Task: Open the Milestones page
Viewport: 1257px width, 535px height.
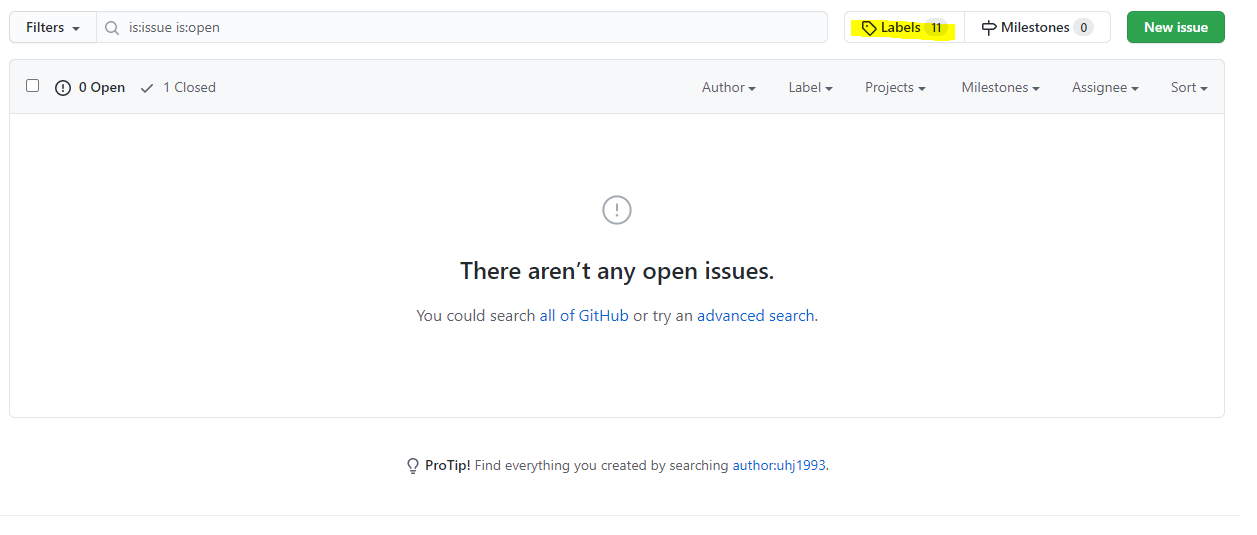Action: (x=1037, y=27)
